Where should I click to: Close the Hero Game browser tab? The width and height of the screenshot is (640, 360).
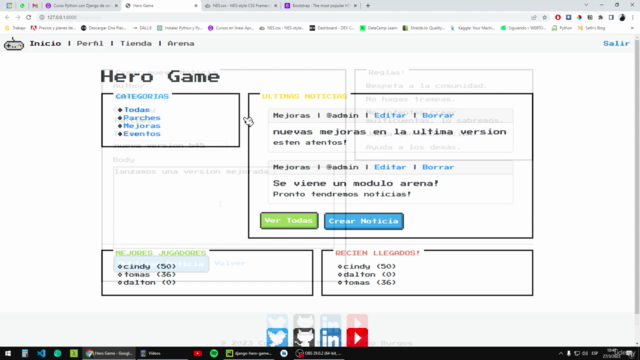[196, 6]
